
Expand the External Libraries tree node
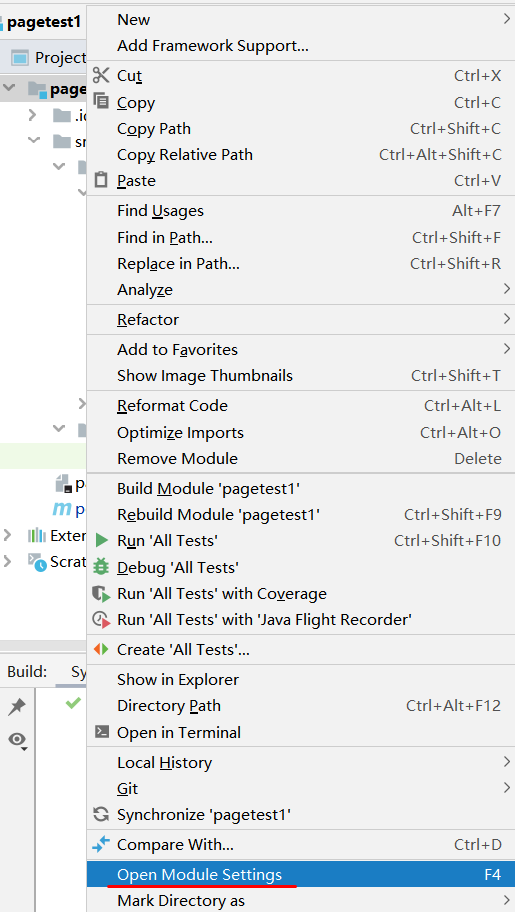(x=7, y=535)
